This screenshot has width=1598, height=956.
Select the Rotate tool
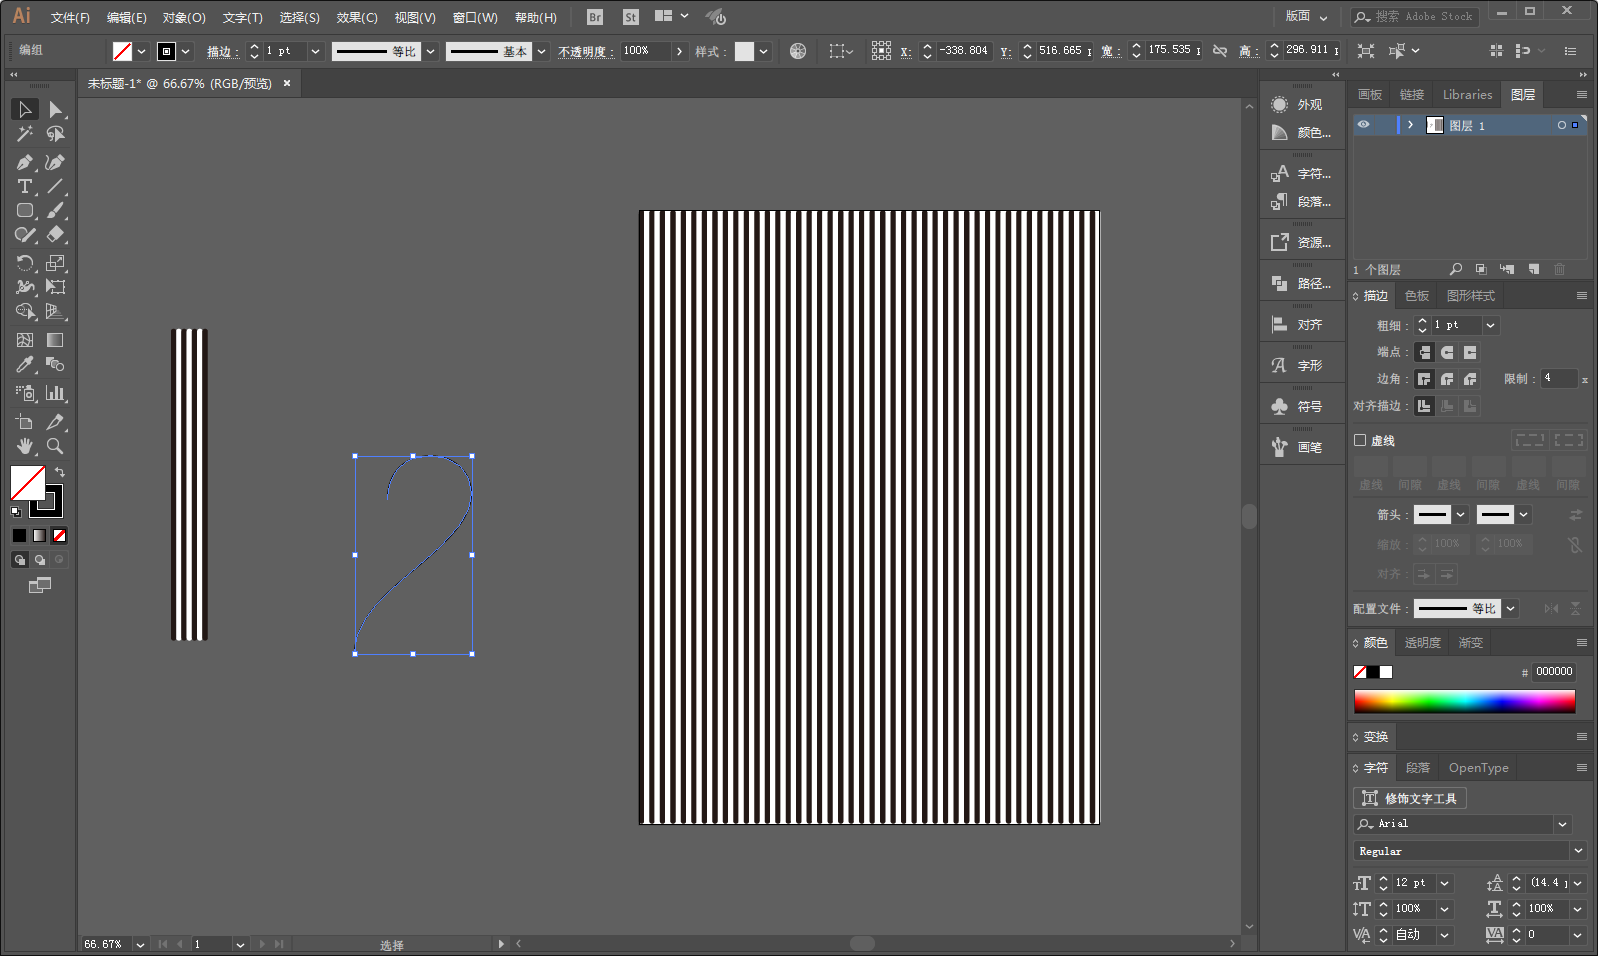pyautogui.click(x=25, y=263)
